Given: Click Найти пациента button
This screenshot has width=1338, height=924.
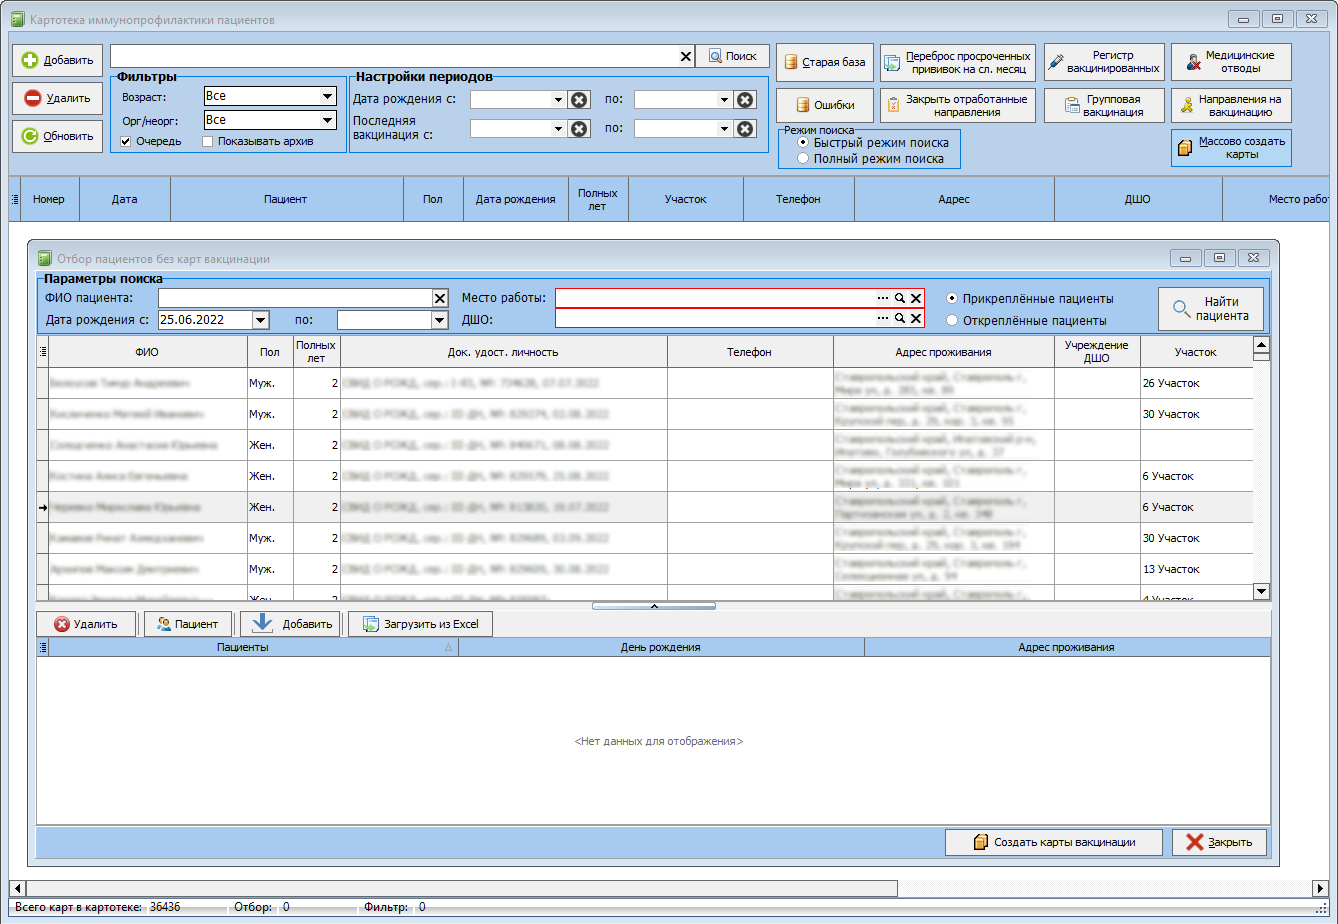Looking at the screenshot, I should [x=1211, y=308].
